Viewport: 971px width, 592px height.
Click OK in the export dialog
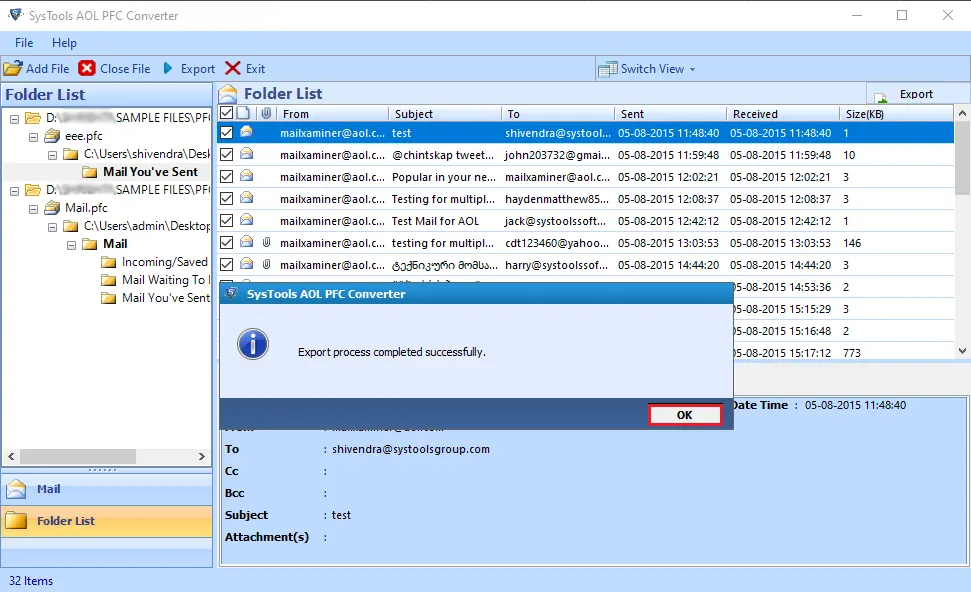[684, 415]
